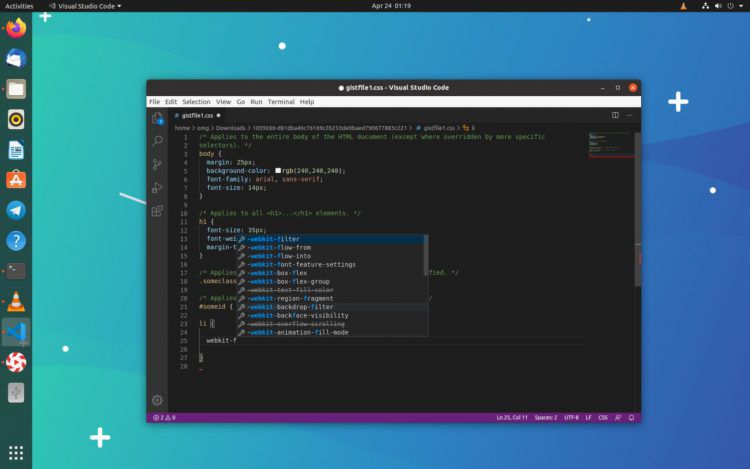
Task: Click the rgb(240,240,240) color swatch
Action: pyautogui.click(x=278, y=171)
